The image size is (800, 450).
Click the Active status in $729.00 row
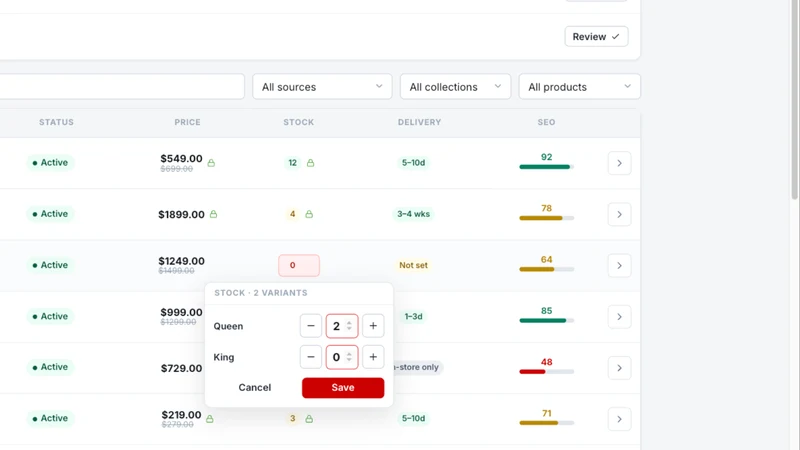tap(50, 367)
